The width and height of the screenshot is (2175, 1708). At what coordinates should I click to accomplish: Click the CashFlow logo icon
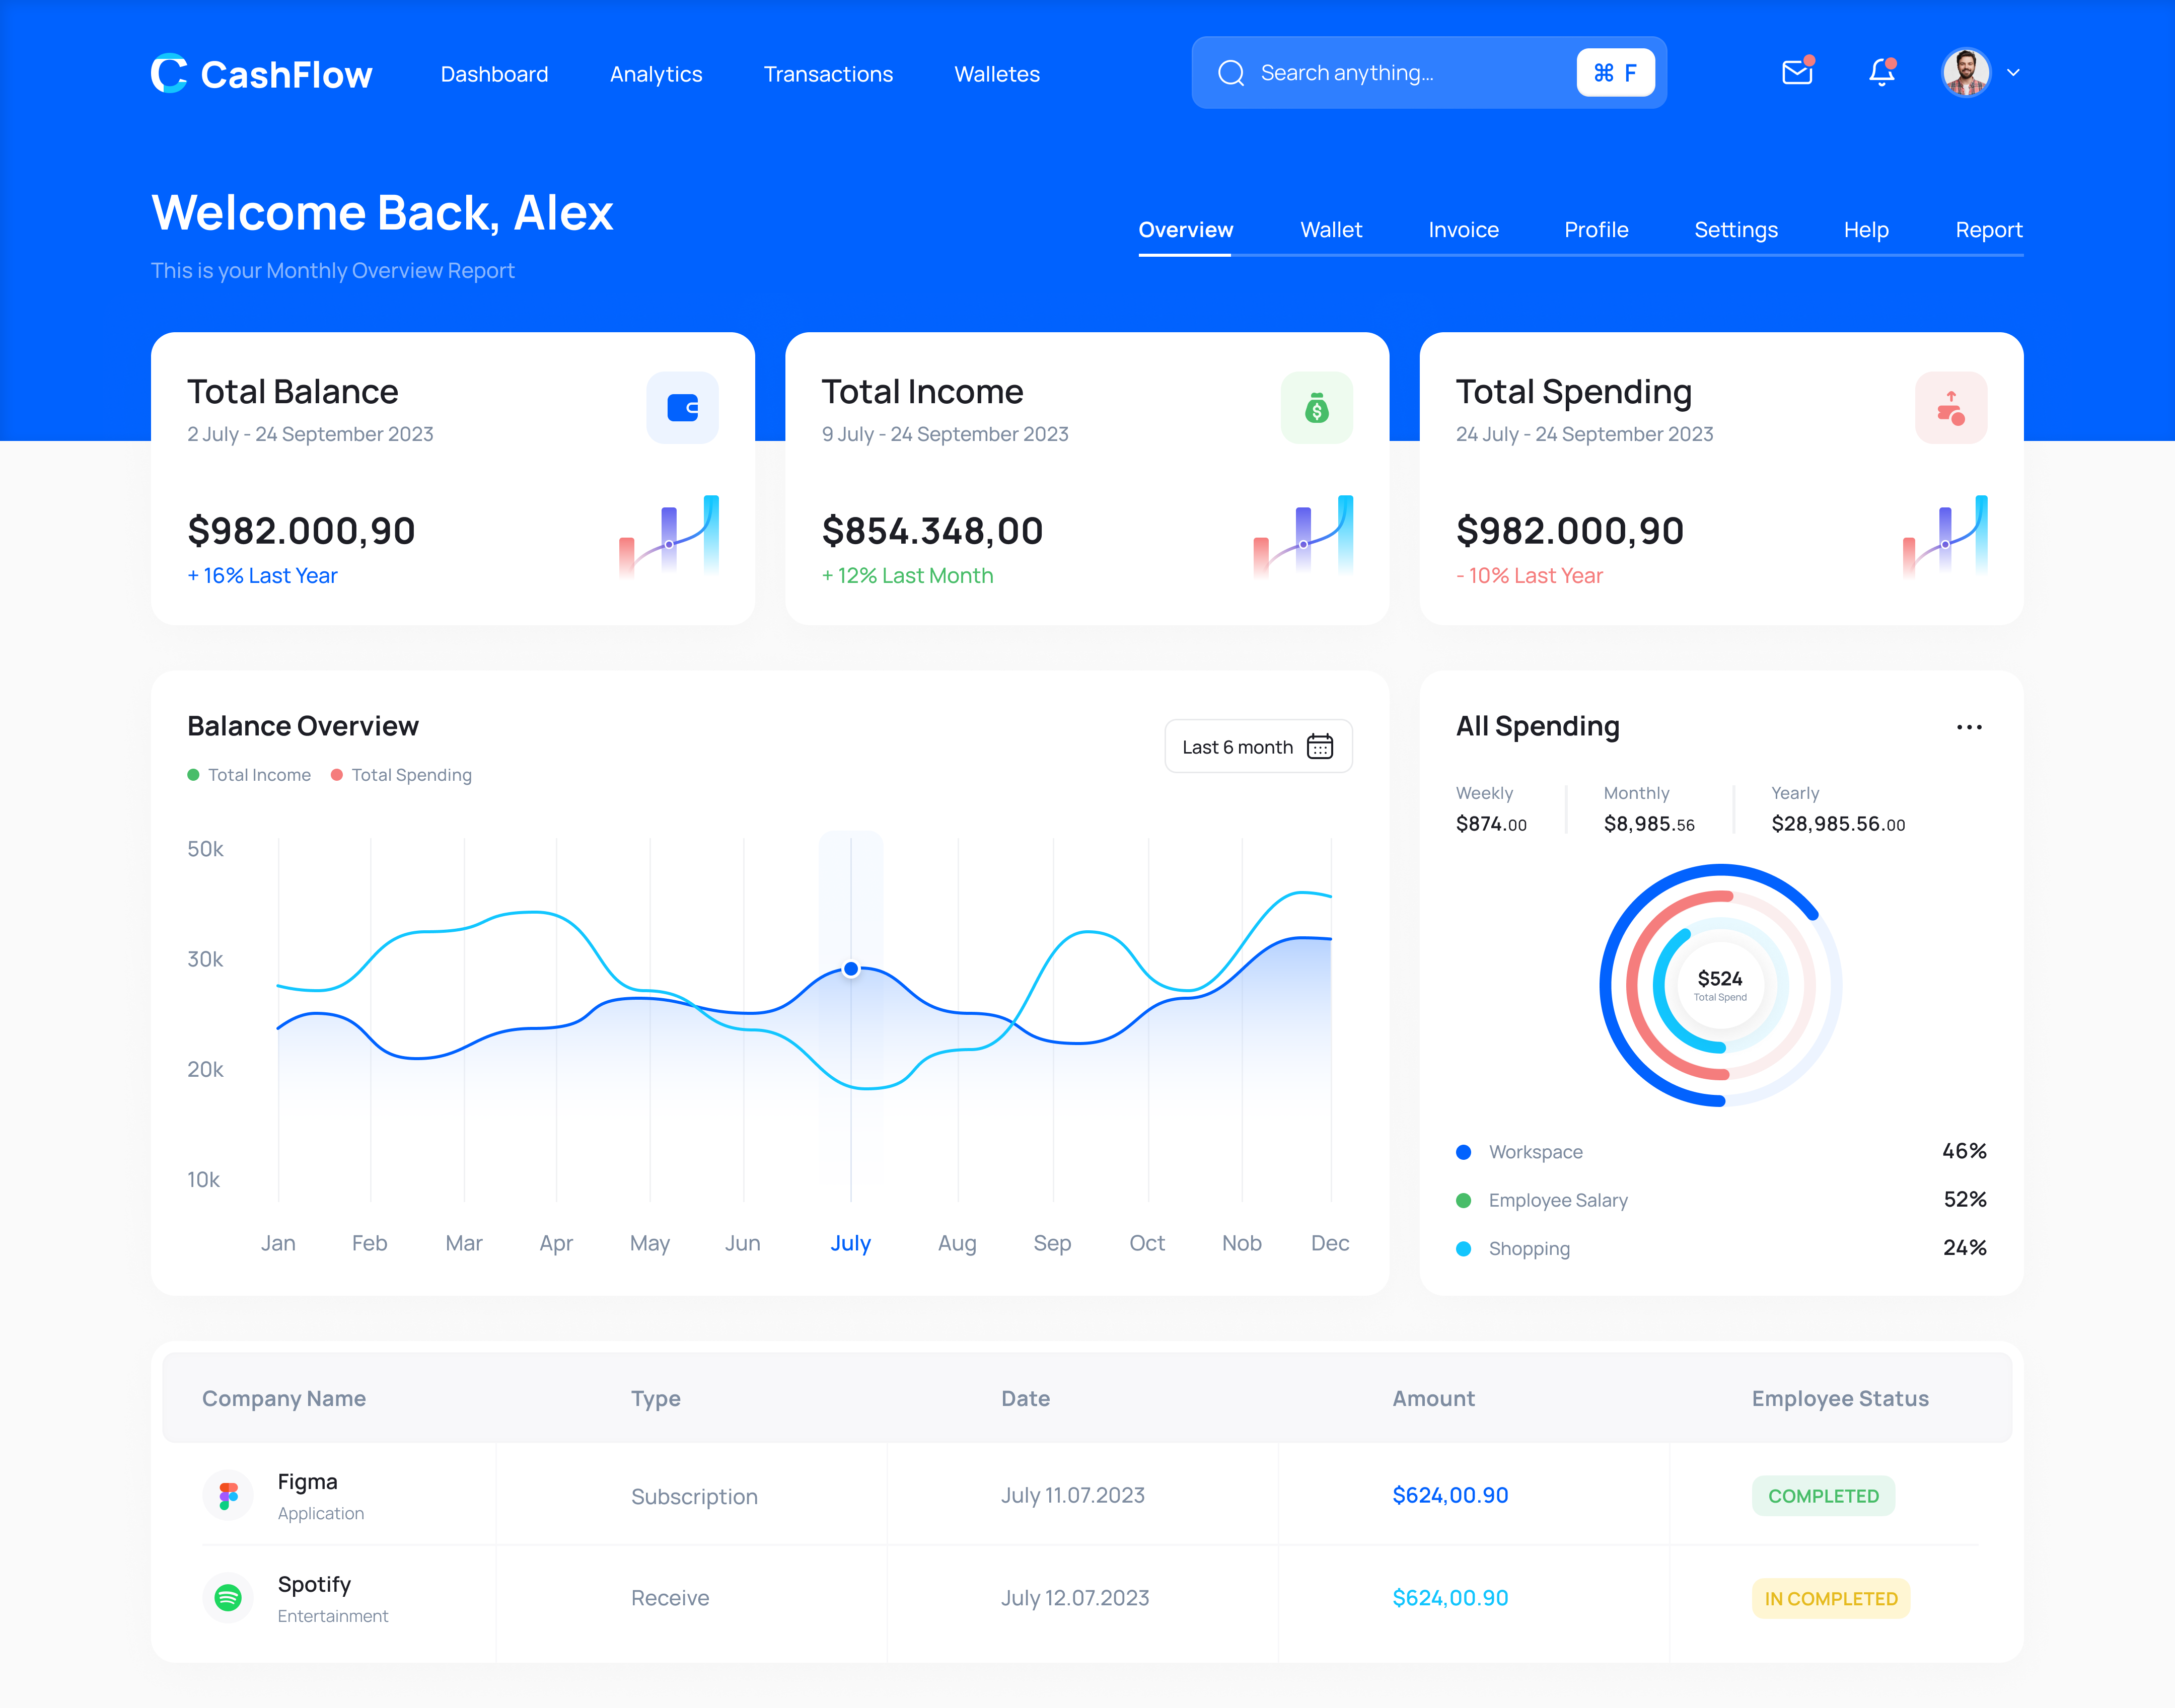[x=170, y=73]
